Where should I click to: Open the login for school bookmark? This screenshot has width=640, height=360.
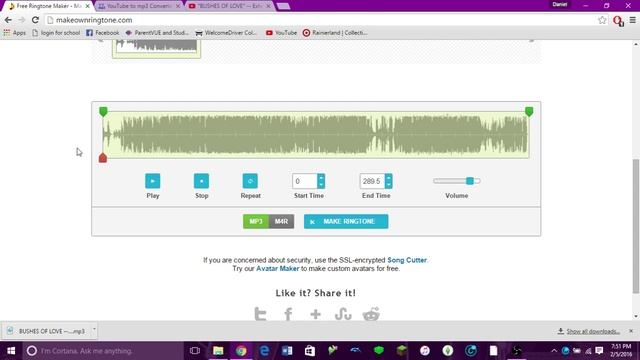[x=56, y=33]
